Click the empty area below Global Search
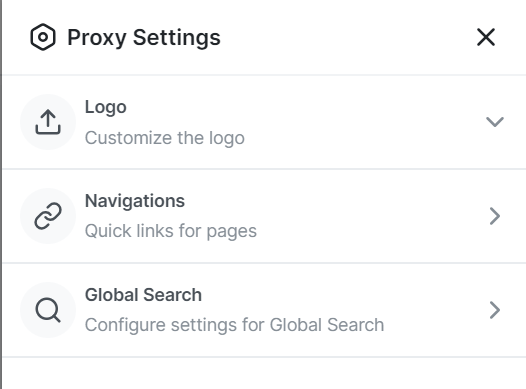526x389 pixels. coord(264,373)
